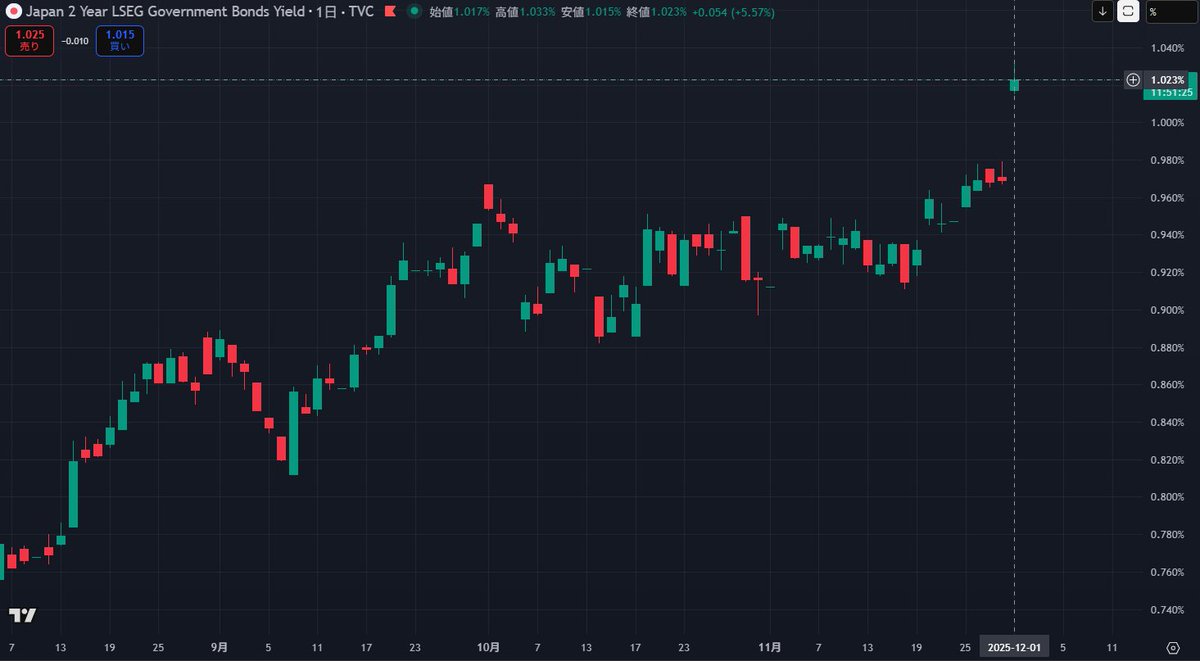Click the 11月 label on the time axis
Screen dimensions: 1200x661
coord(770,647)
